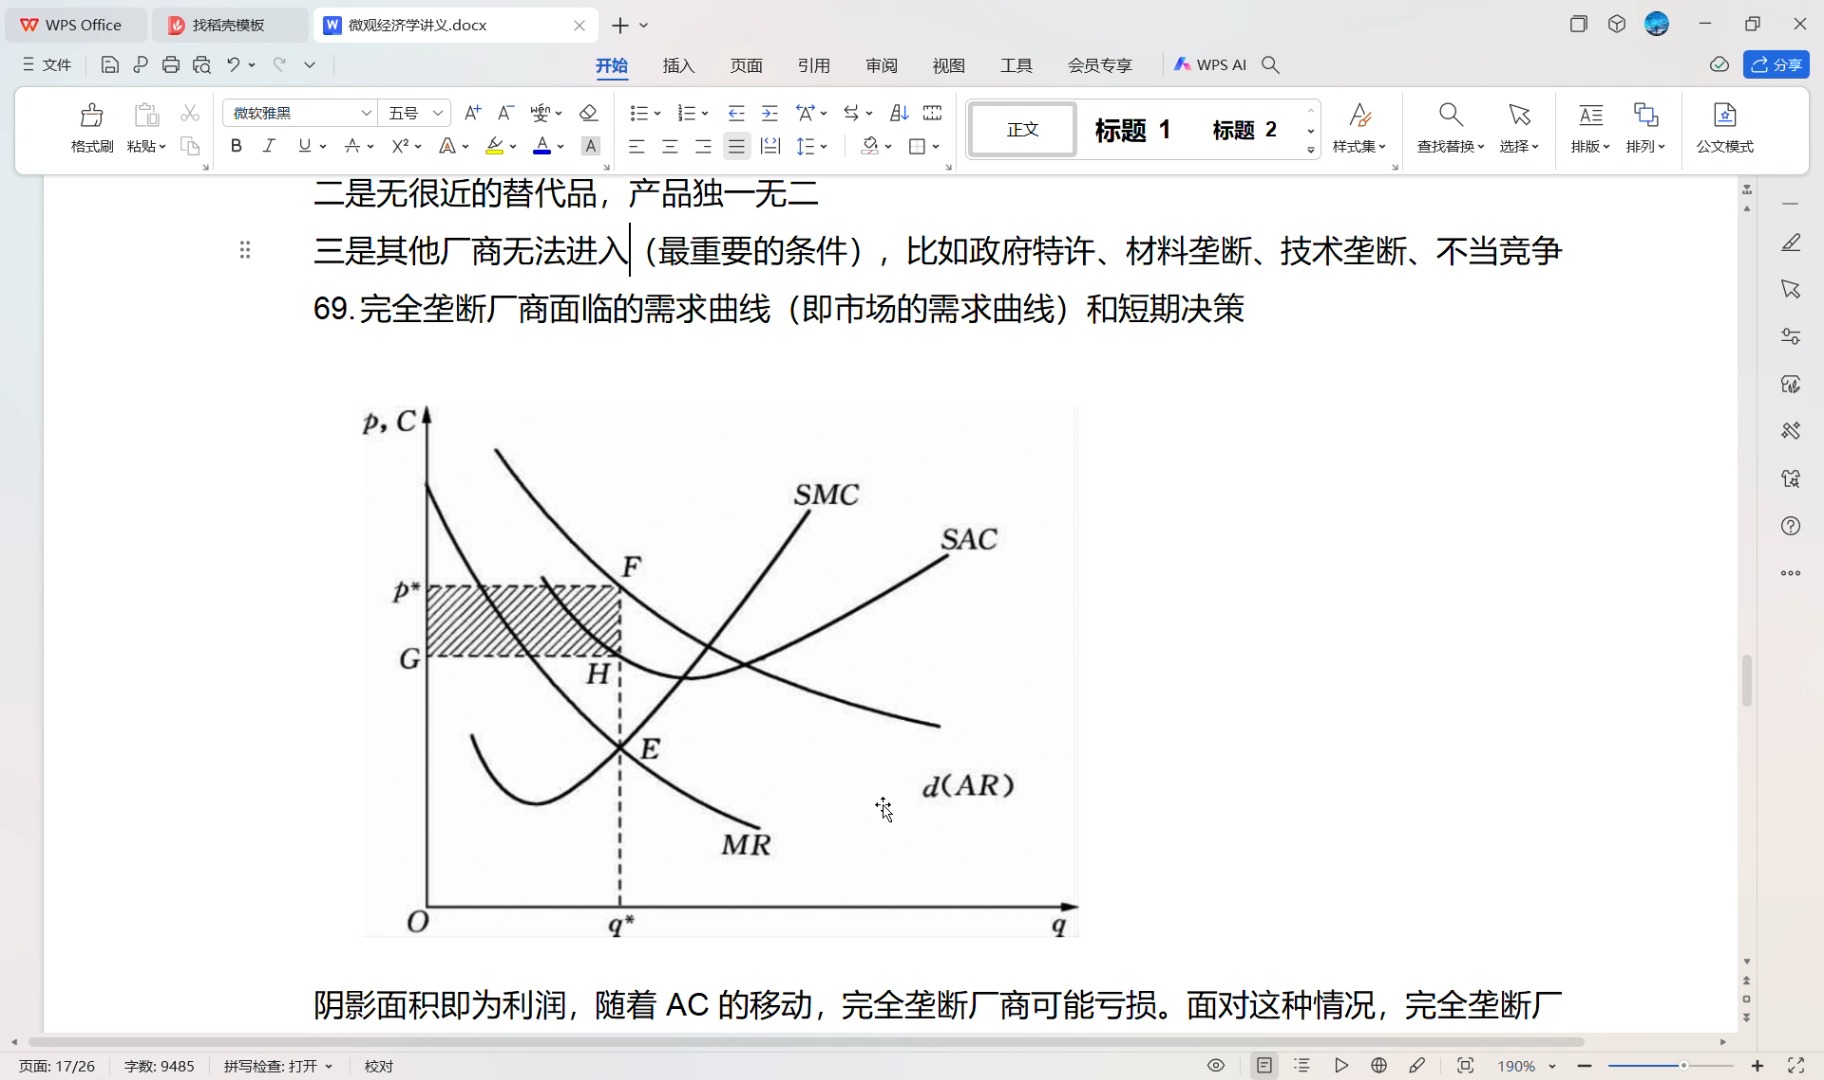The image size is (1824, 1080).
Task: Toggle underline formatting
Action: point(303,146)
